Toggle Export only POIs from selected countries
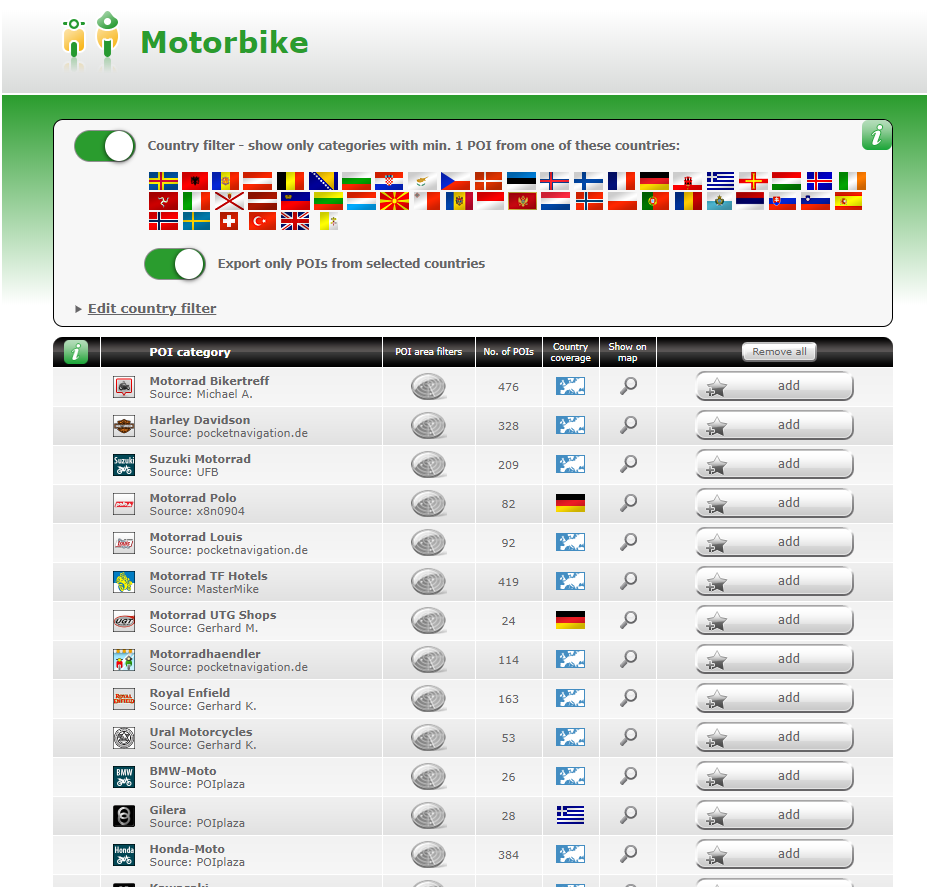929x889 pixels. click(175, 264)
